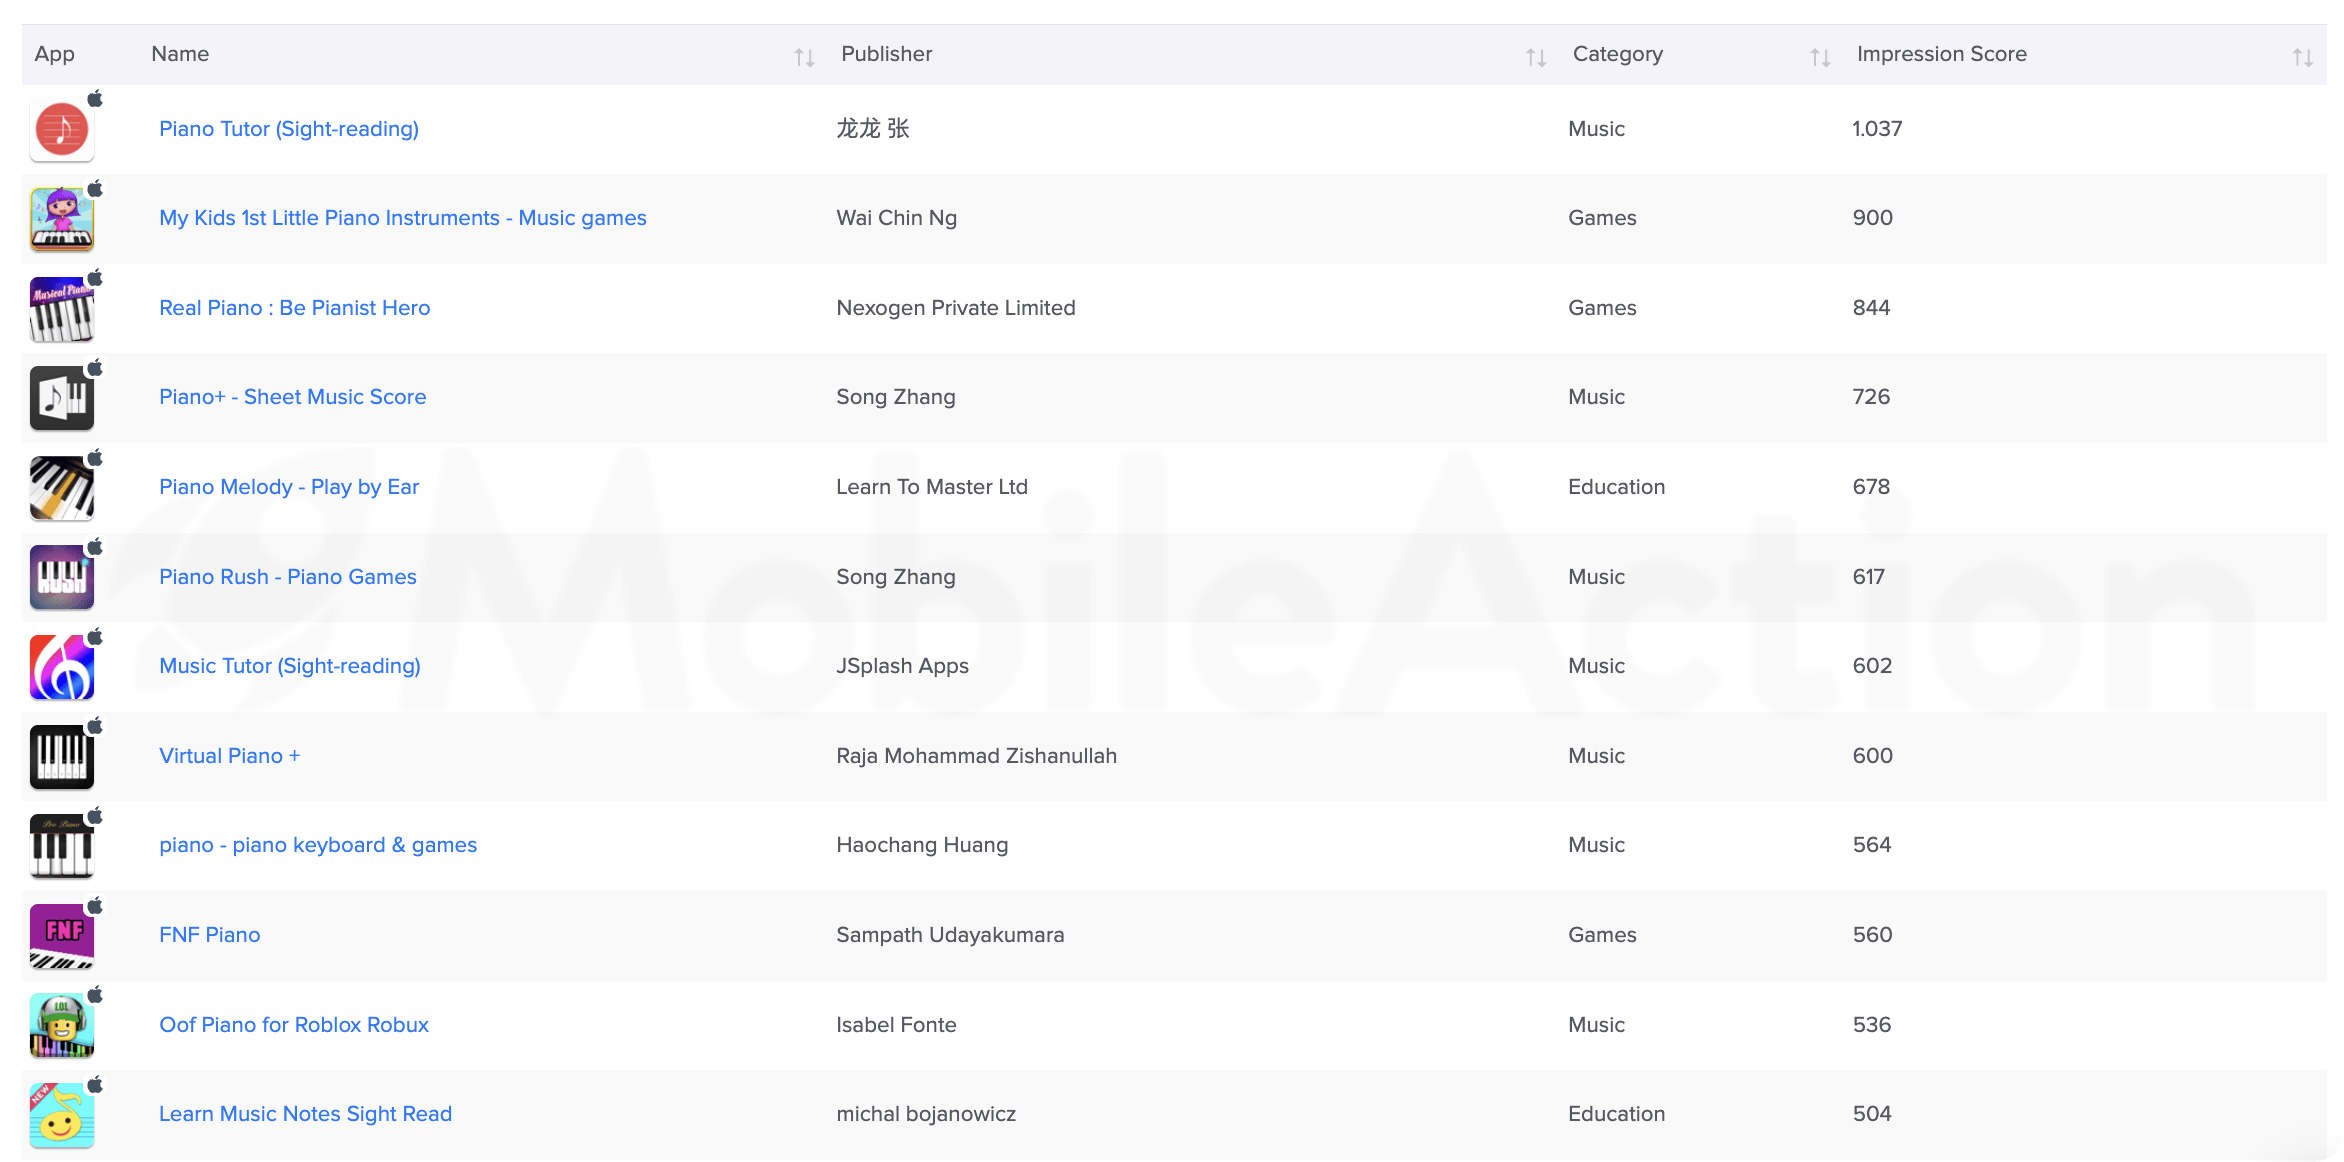2344x1162 pixels.
Task: Click the Music Tutor (Sight-reading) app icon
Action: [x=62, y=667]
